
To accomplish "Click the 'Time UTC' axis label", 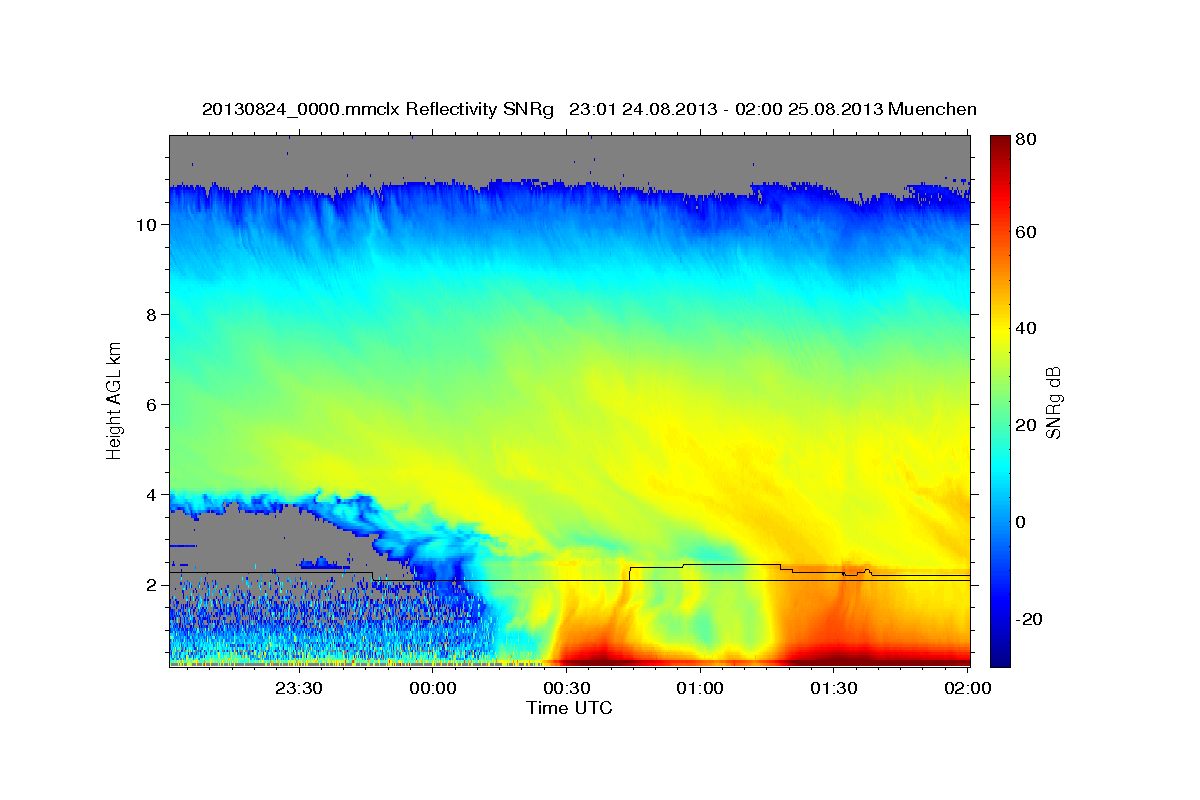I will click(x=569, y=708).
